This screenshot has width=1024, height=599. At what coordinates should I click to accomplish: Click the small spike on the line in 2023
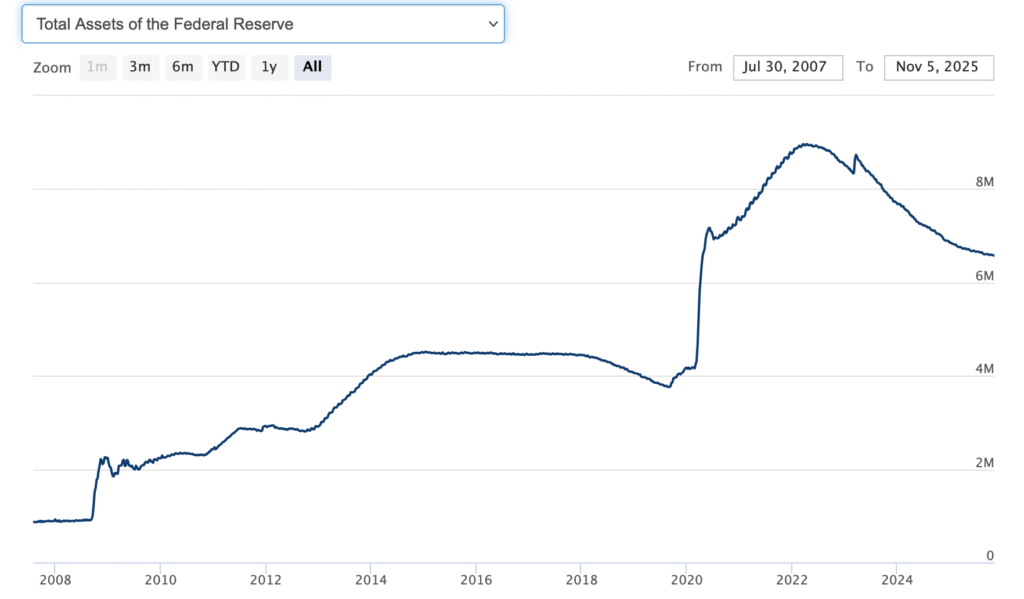(855, 155)
